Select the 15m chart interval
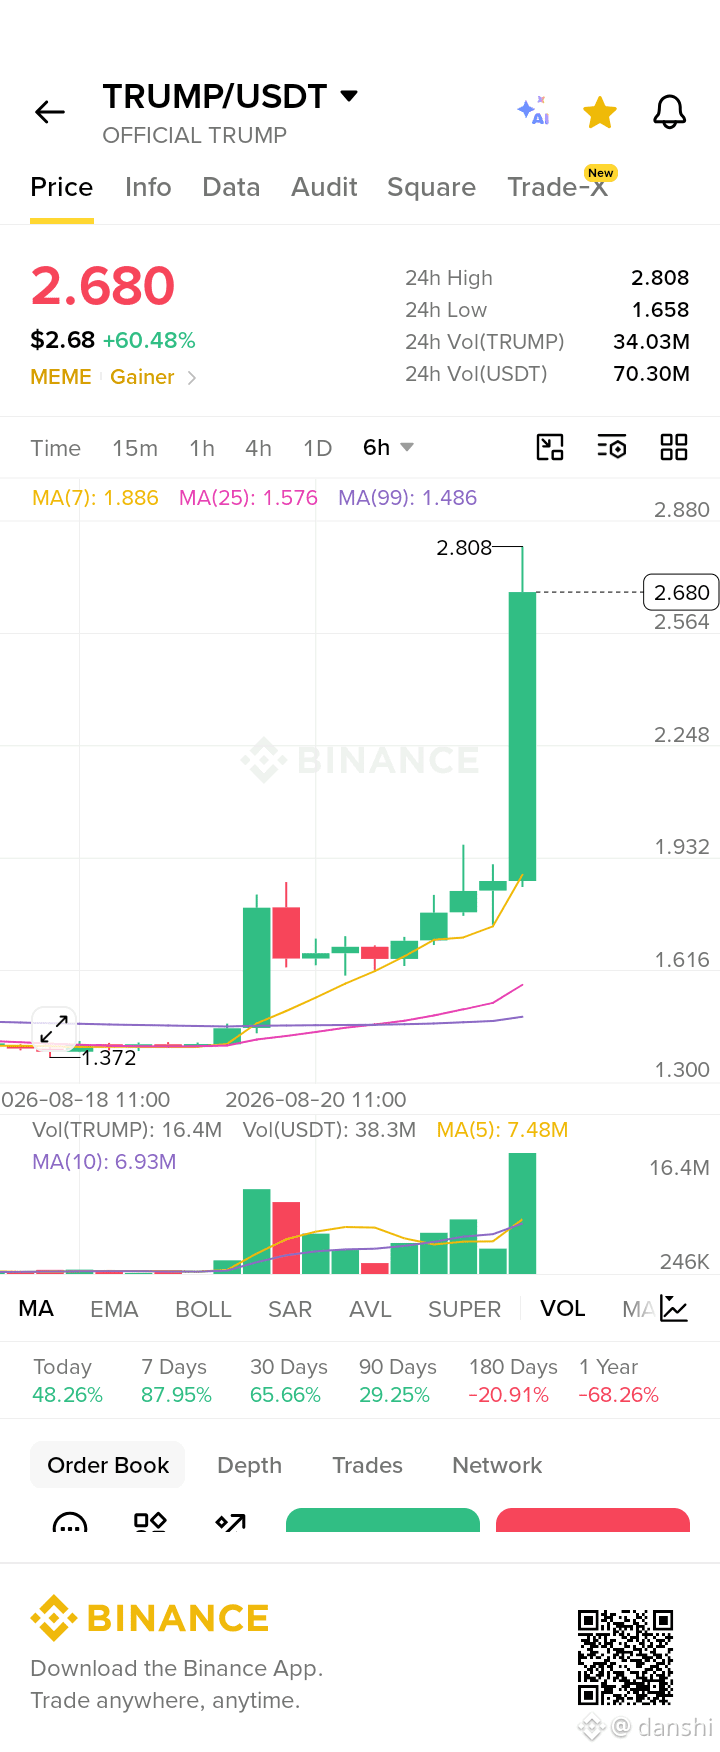This screenshot has height=1752, width=720. coord(135,448)
